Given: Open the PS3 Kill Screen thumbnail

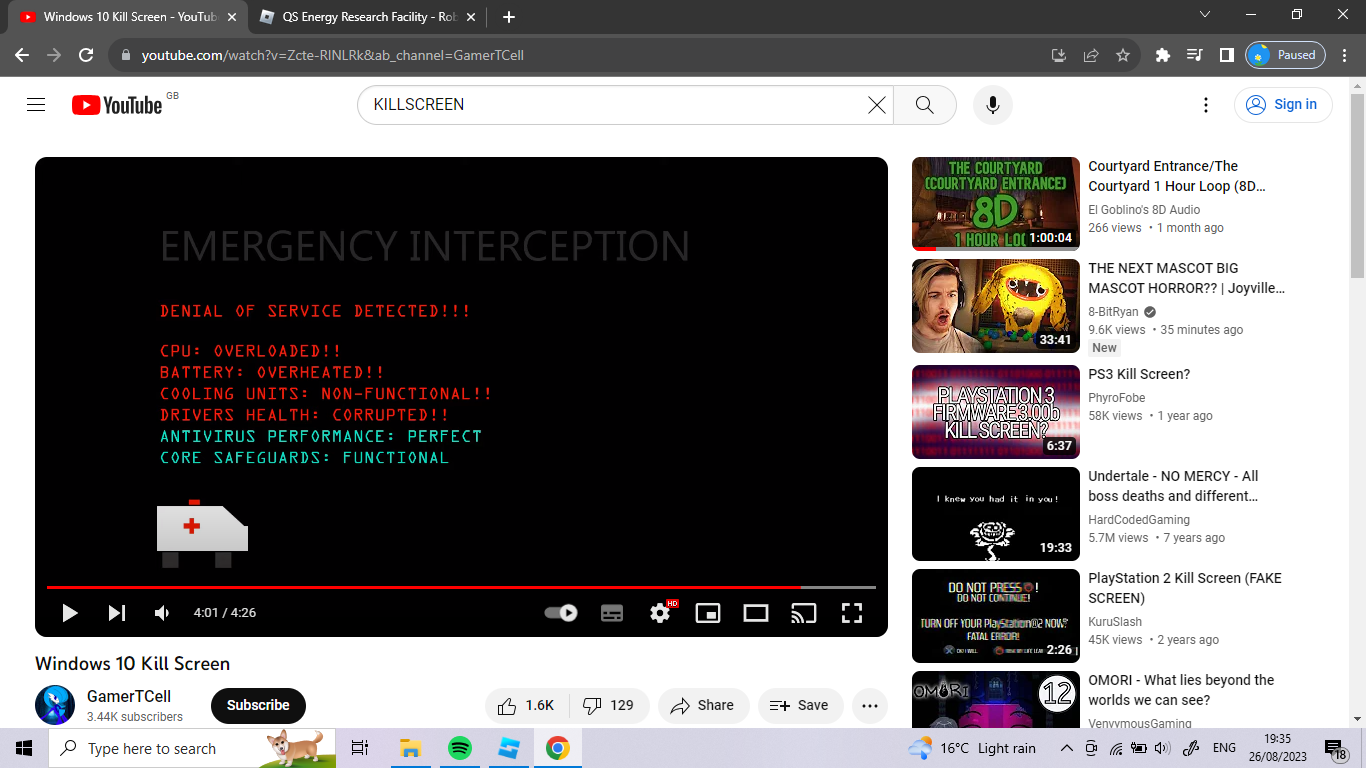Looking at the screenshot, I should 996,412.
